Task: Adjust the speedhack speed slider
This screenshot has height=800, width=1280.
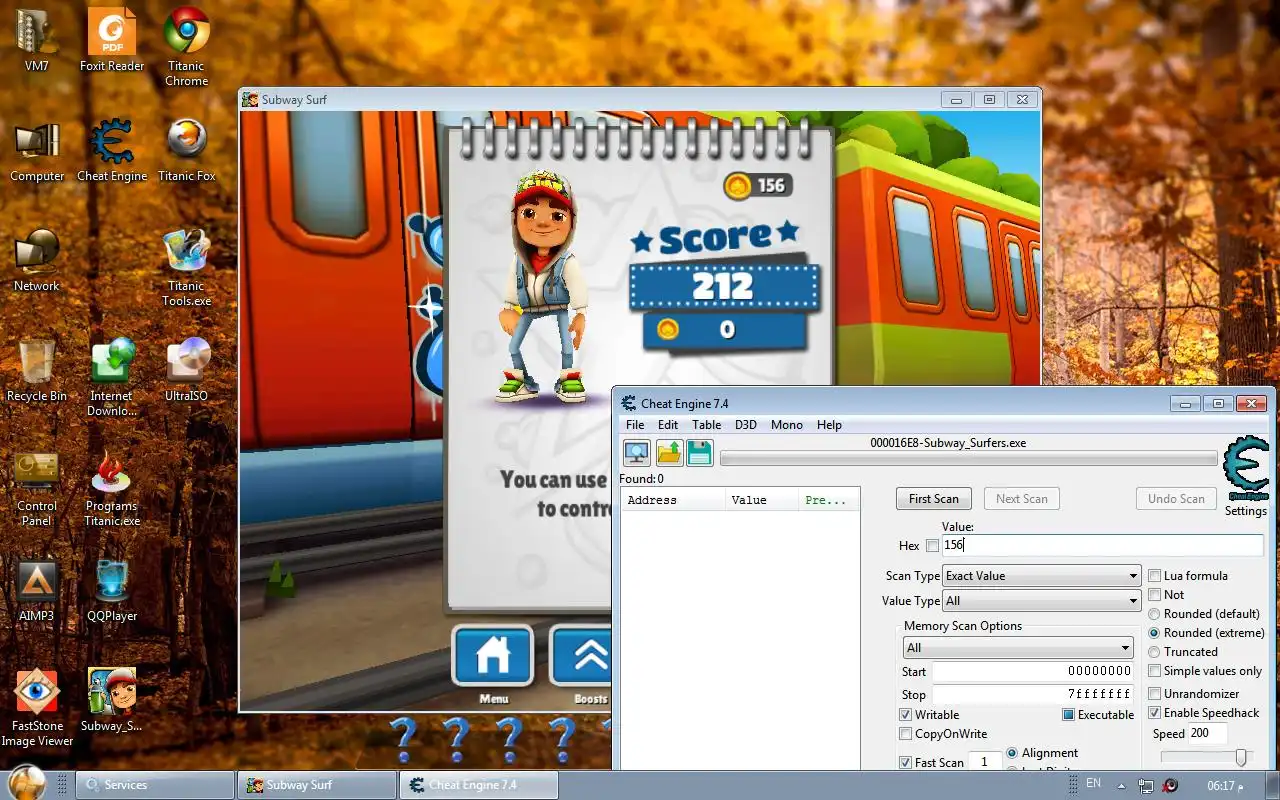Action: click(1241, 758)
